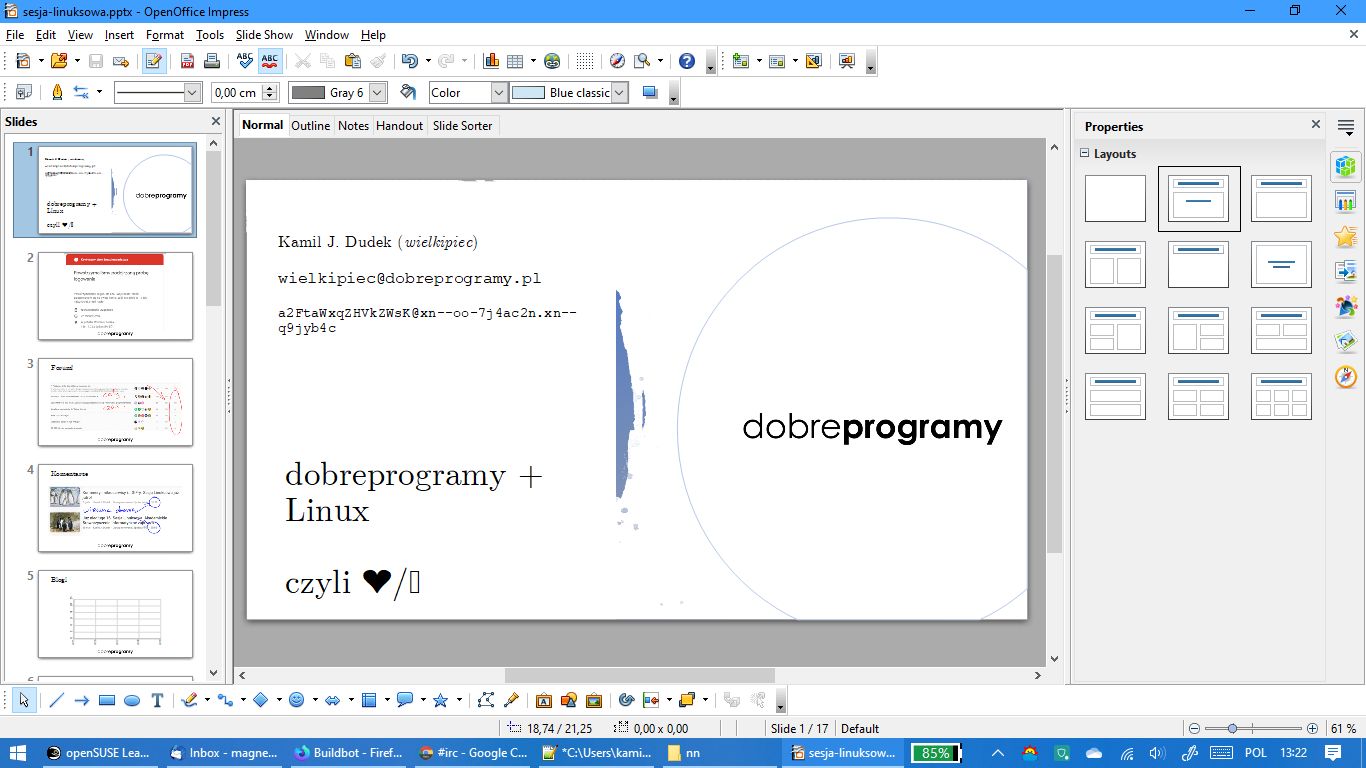Switch to the Slide Sorter tab
This screenshot has height=768, width=1366.
click(462, 125)
